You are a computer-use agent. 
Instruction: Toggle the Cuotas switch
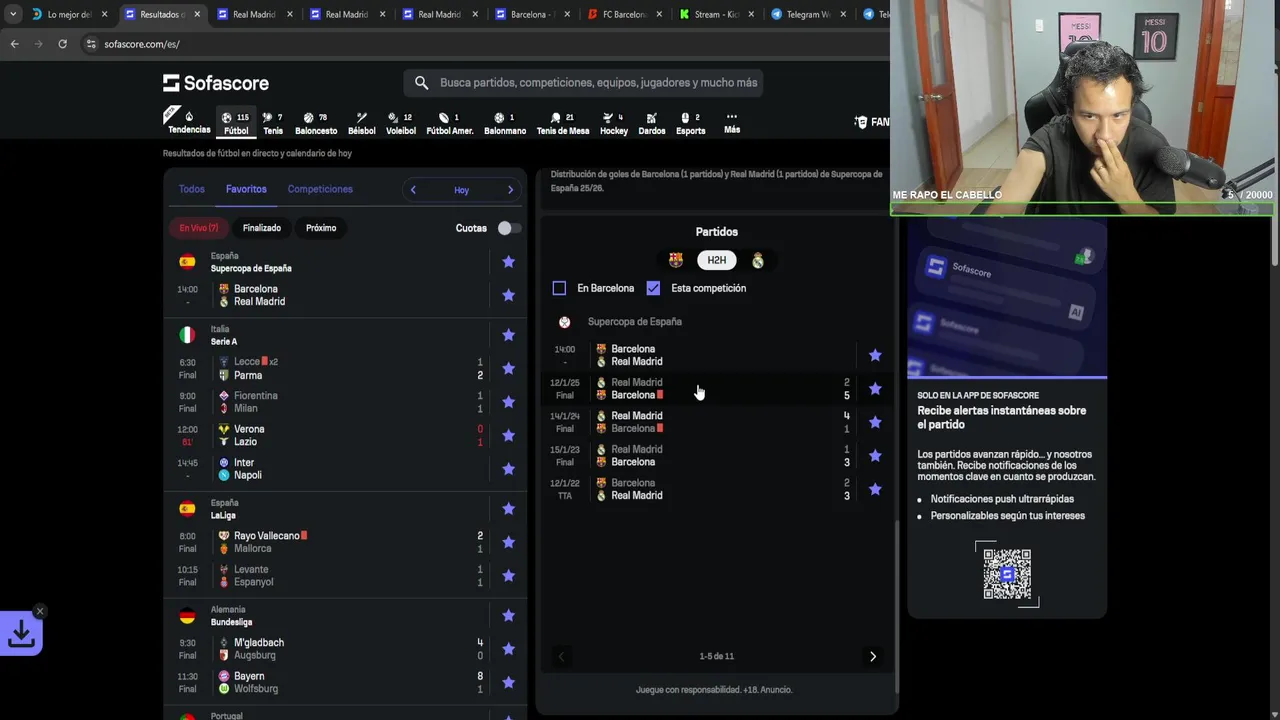(509, 228)
